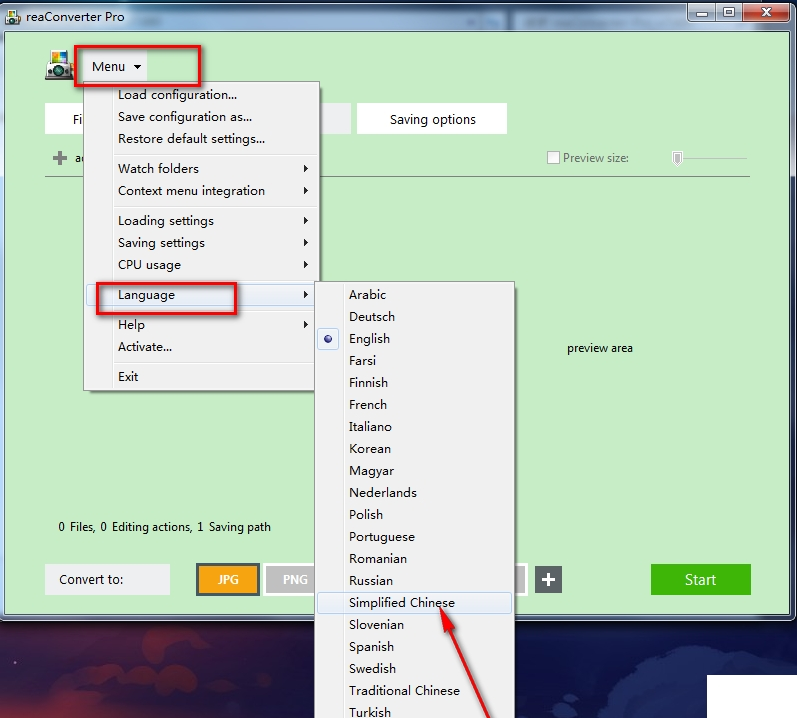The image size is (797, 718).
Task: Open the Language submenu
Action: (x=201, y=295)
